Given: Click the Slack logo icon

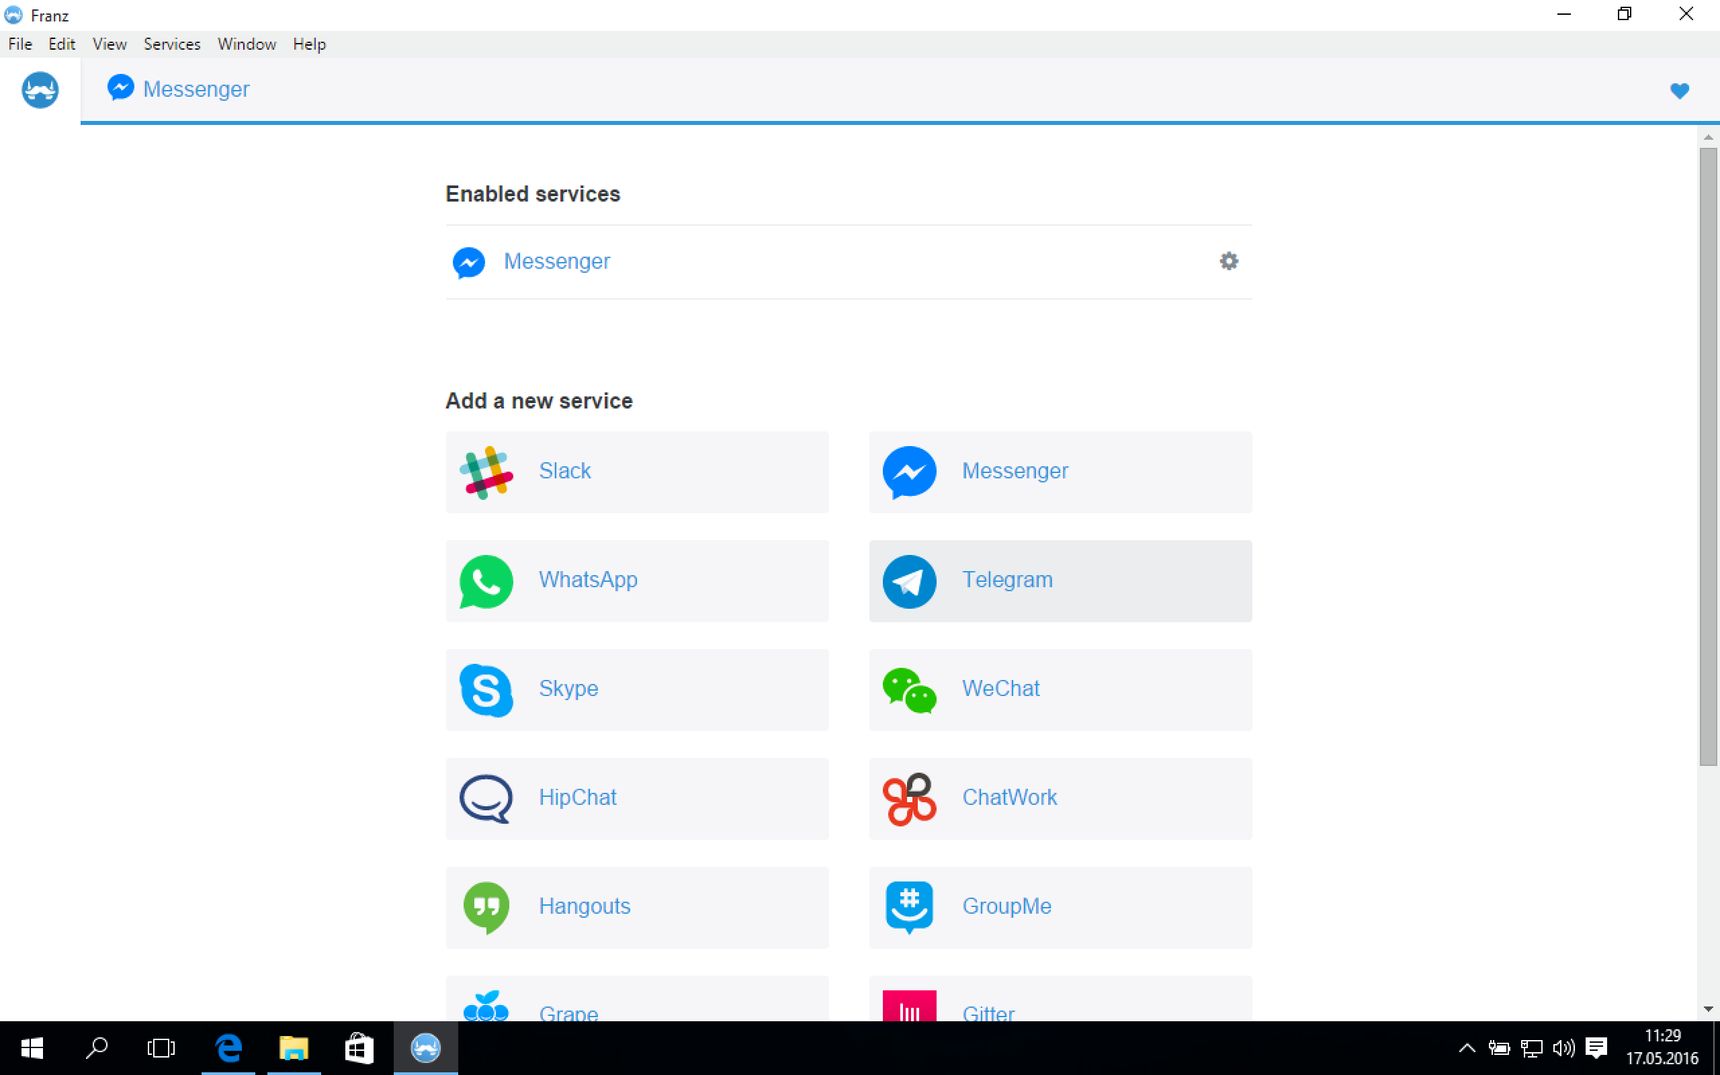Looking at the screenshot, I should pos(486,472).
